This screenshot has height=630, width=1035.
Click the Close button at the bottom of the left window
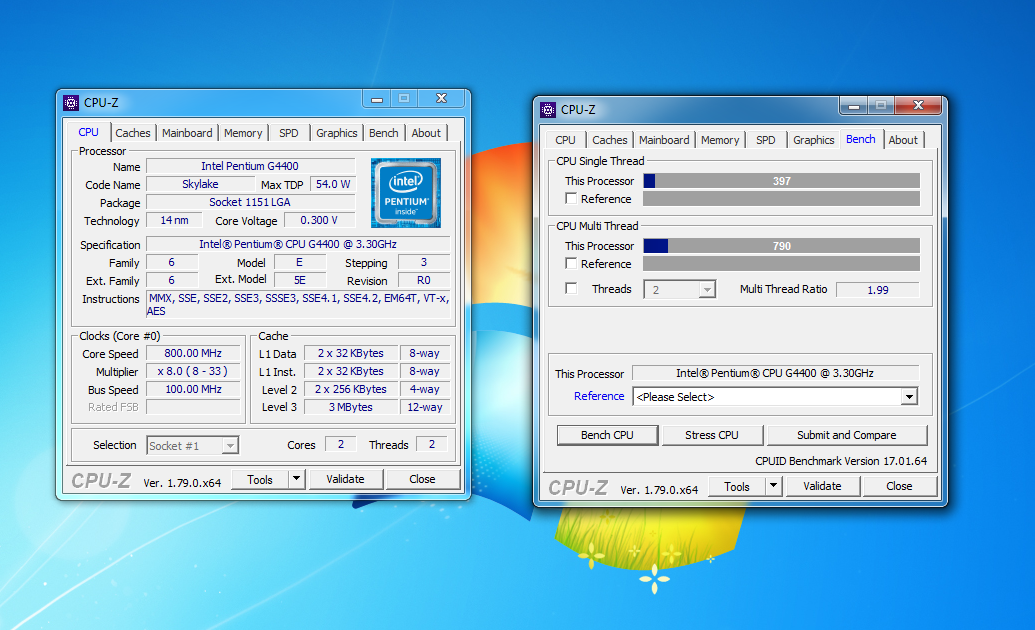point(422,479)
